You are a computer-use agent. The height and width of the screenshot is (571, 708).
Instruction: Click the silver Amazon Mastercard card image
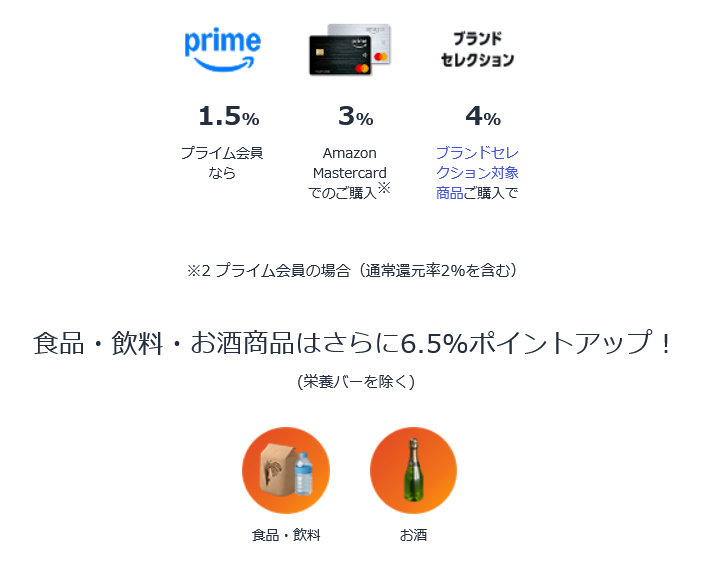[x=368, y=38]
